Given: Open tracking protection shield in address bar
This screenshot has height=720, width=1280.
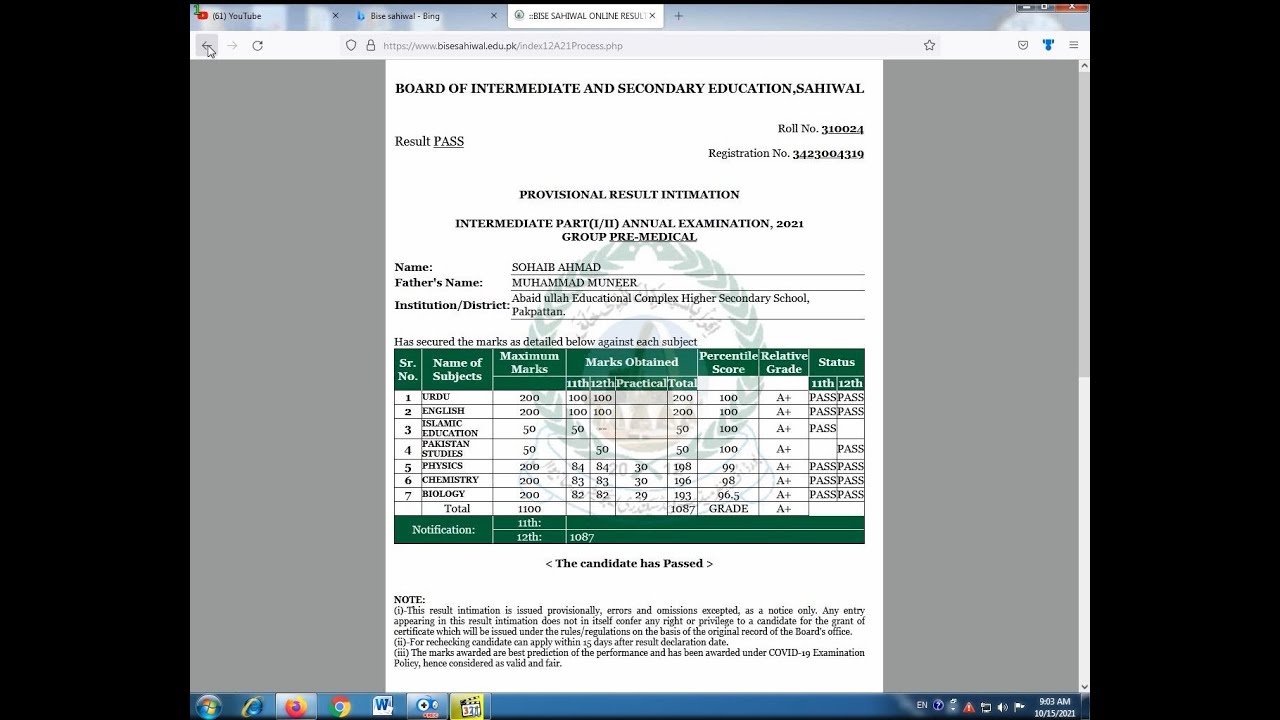Looking at the screenshot, I should (351, 45).
